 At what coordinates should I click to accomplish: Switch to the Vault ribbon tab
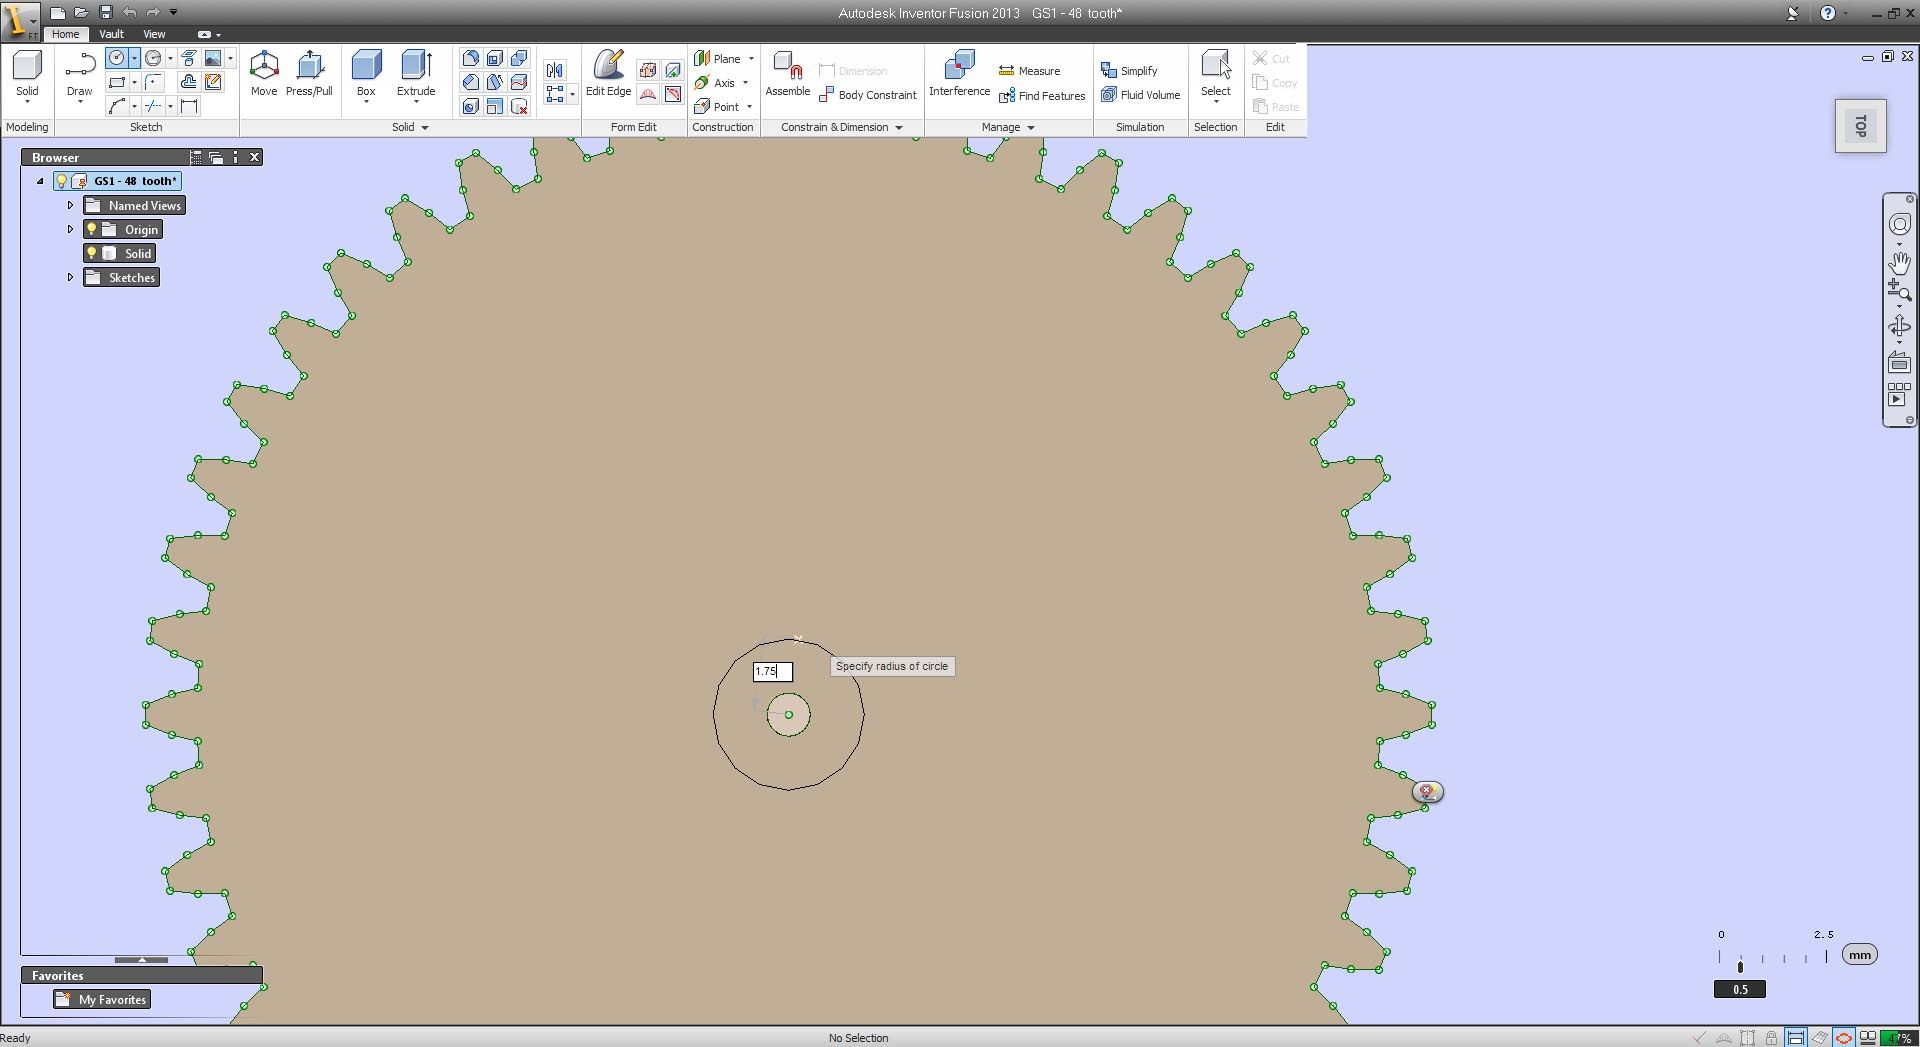(x=111, y=33)
